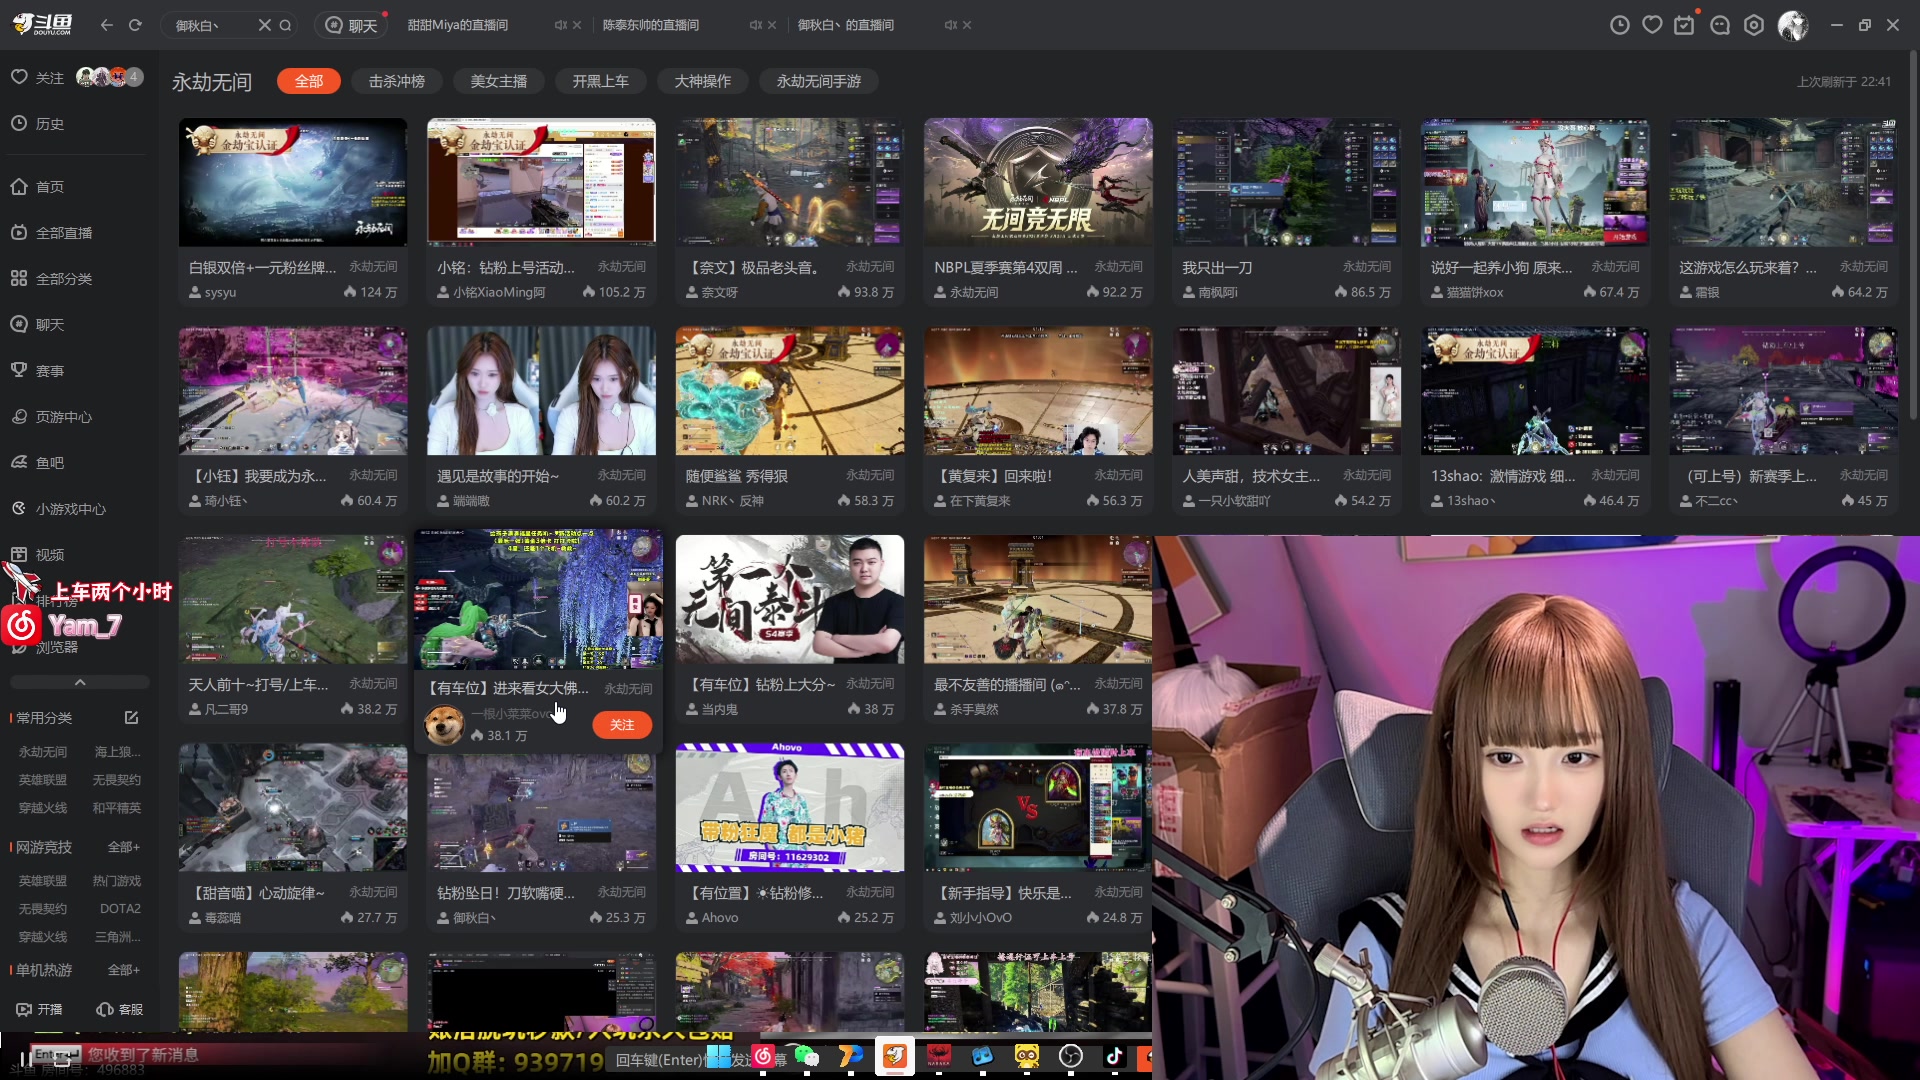Expand 单机热游 全部+ list

click(x=124, y=970)
